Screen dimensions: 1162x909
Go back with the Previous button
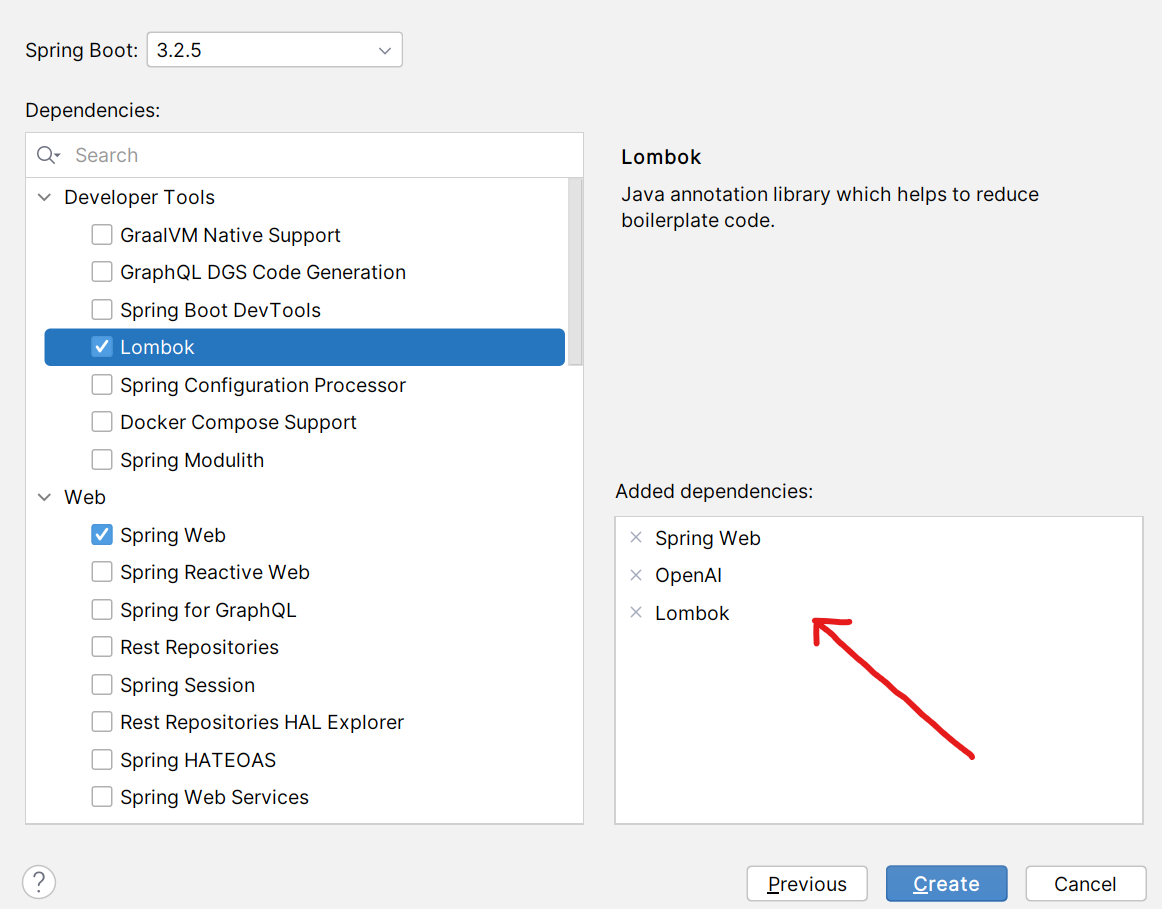[x=806, y=884]
